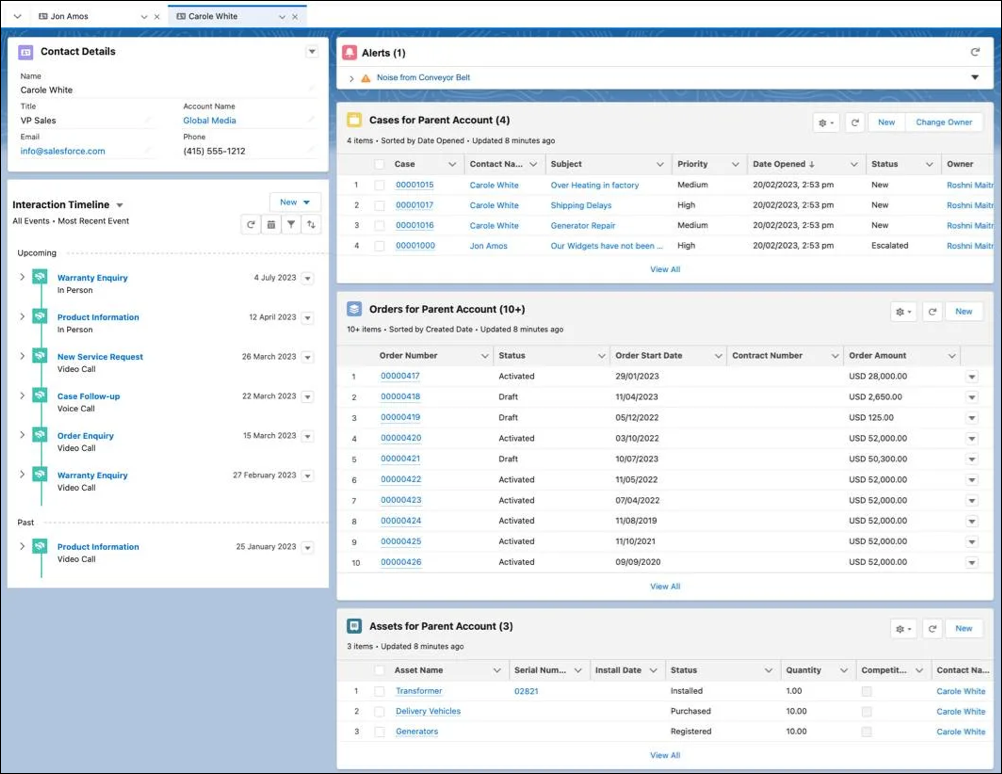This screenshot has height=774, width=1002.
Task: Click the Contact Details card icon
Action: pyautogui.click(x=26, y=52)
